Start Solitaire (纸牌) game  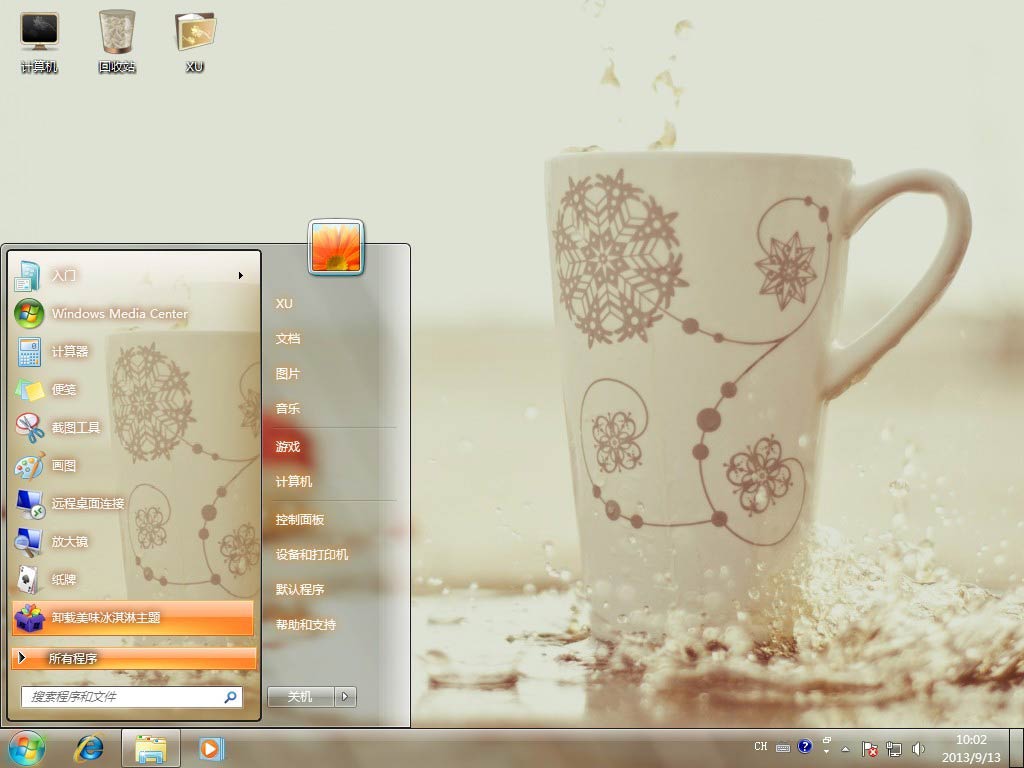tap(64, 579)
